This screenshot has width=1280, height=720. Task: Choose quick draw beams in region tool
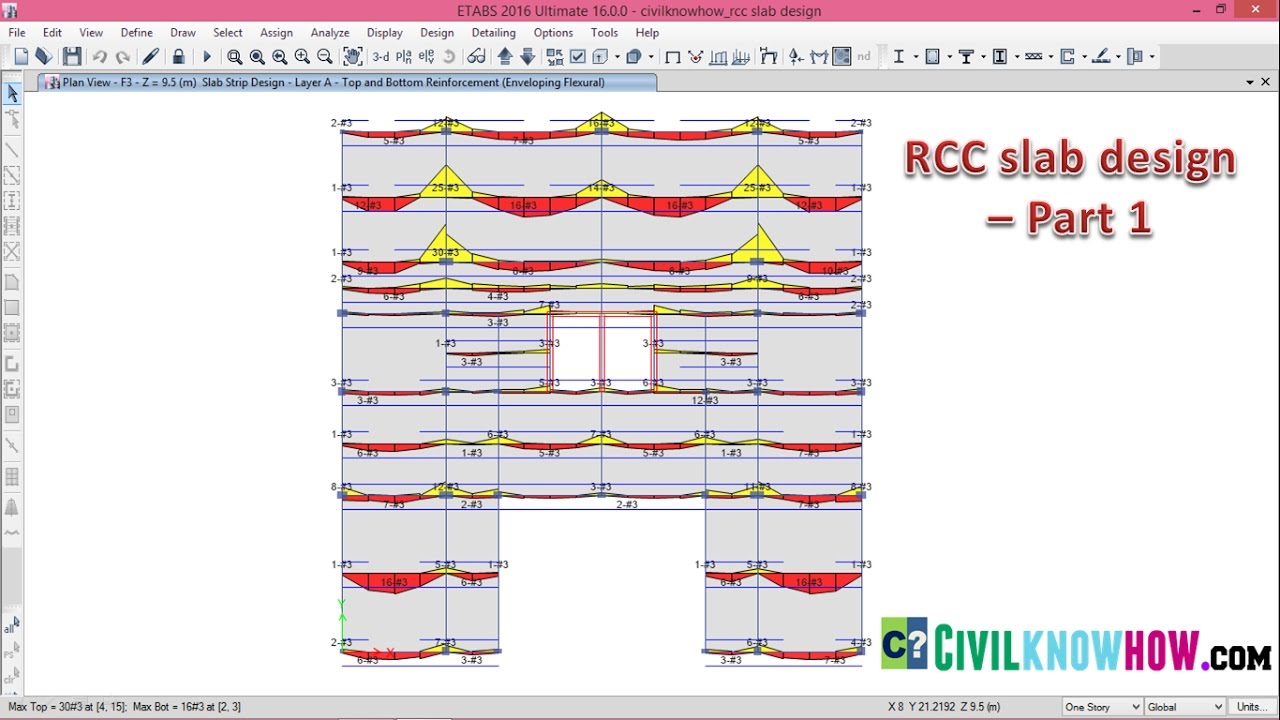click(12, 176)
